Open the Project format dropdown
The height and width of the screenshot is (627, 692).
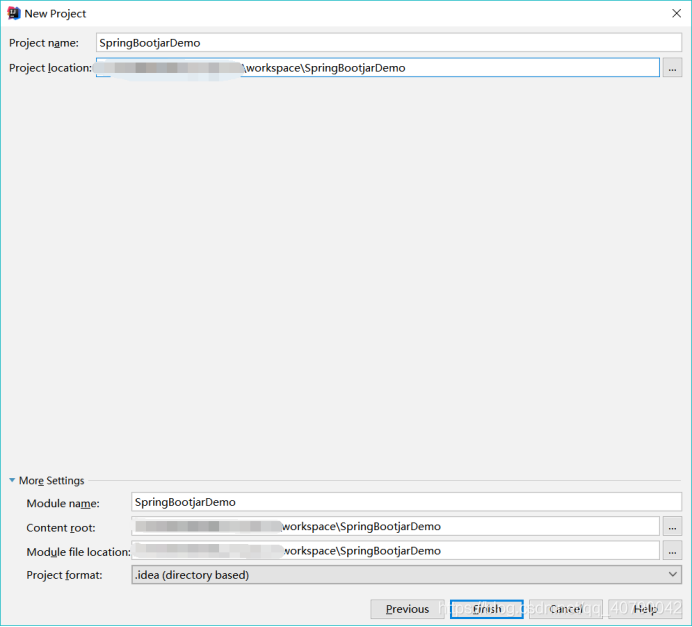[406, 575]
